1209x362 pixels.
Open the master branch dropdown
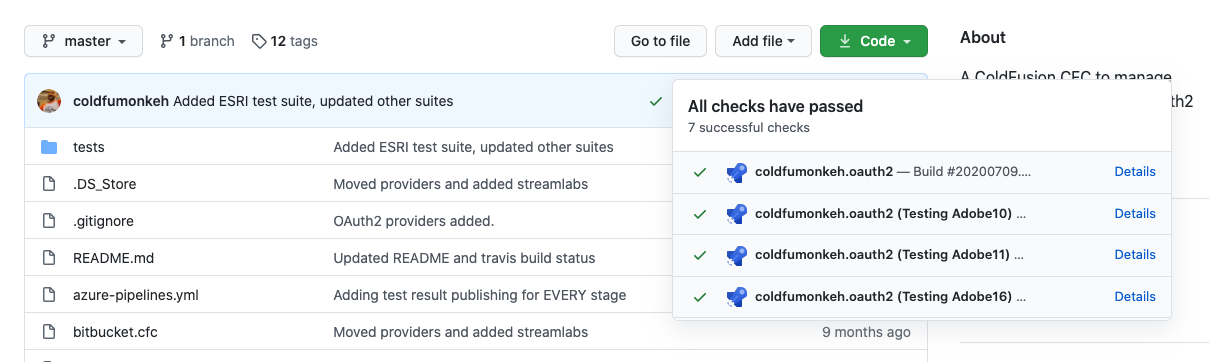84,41
